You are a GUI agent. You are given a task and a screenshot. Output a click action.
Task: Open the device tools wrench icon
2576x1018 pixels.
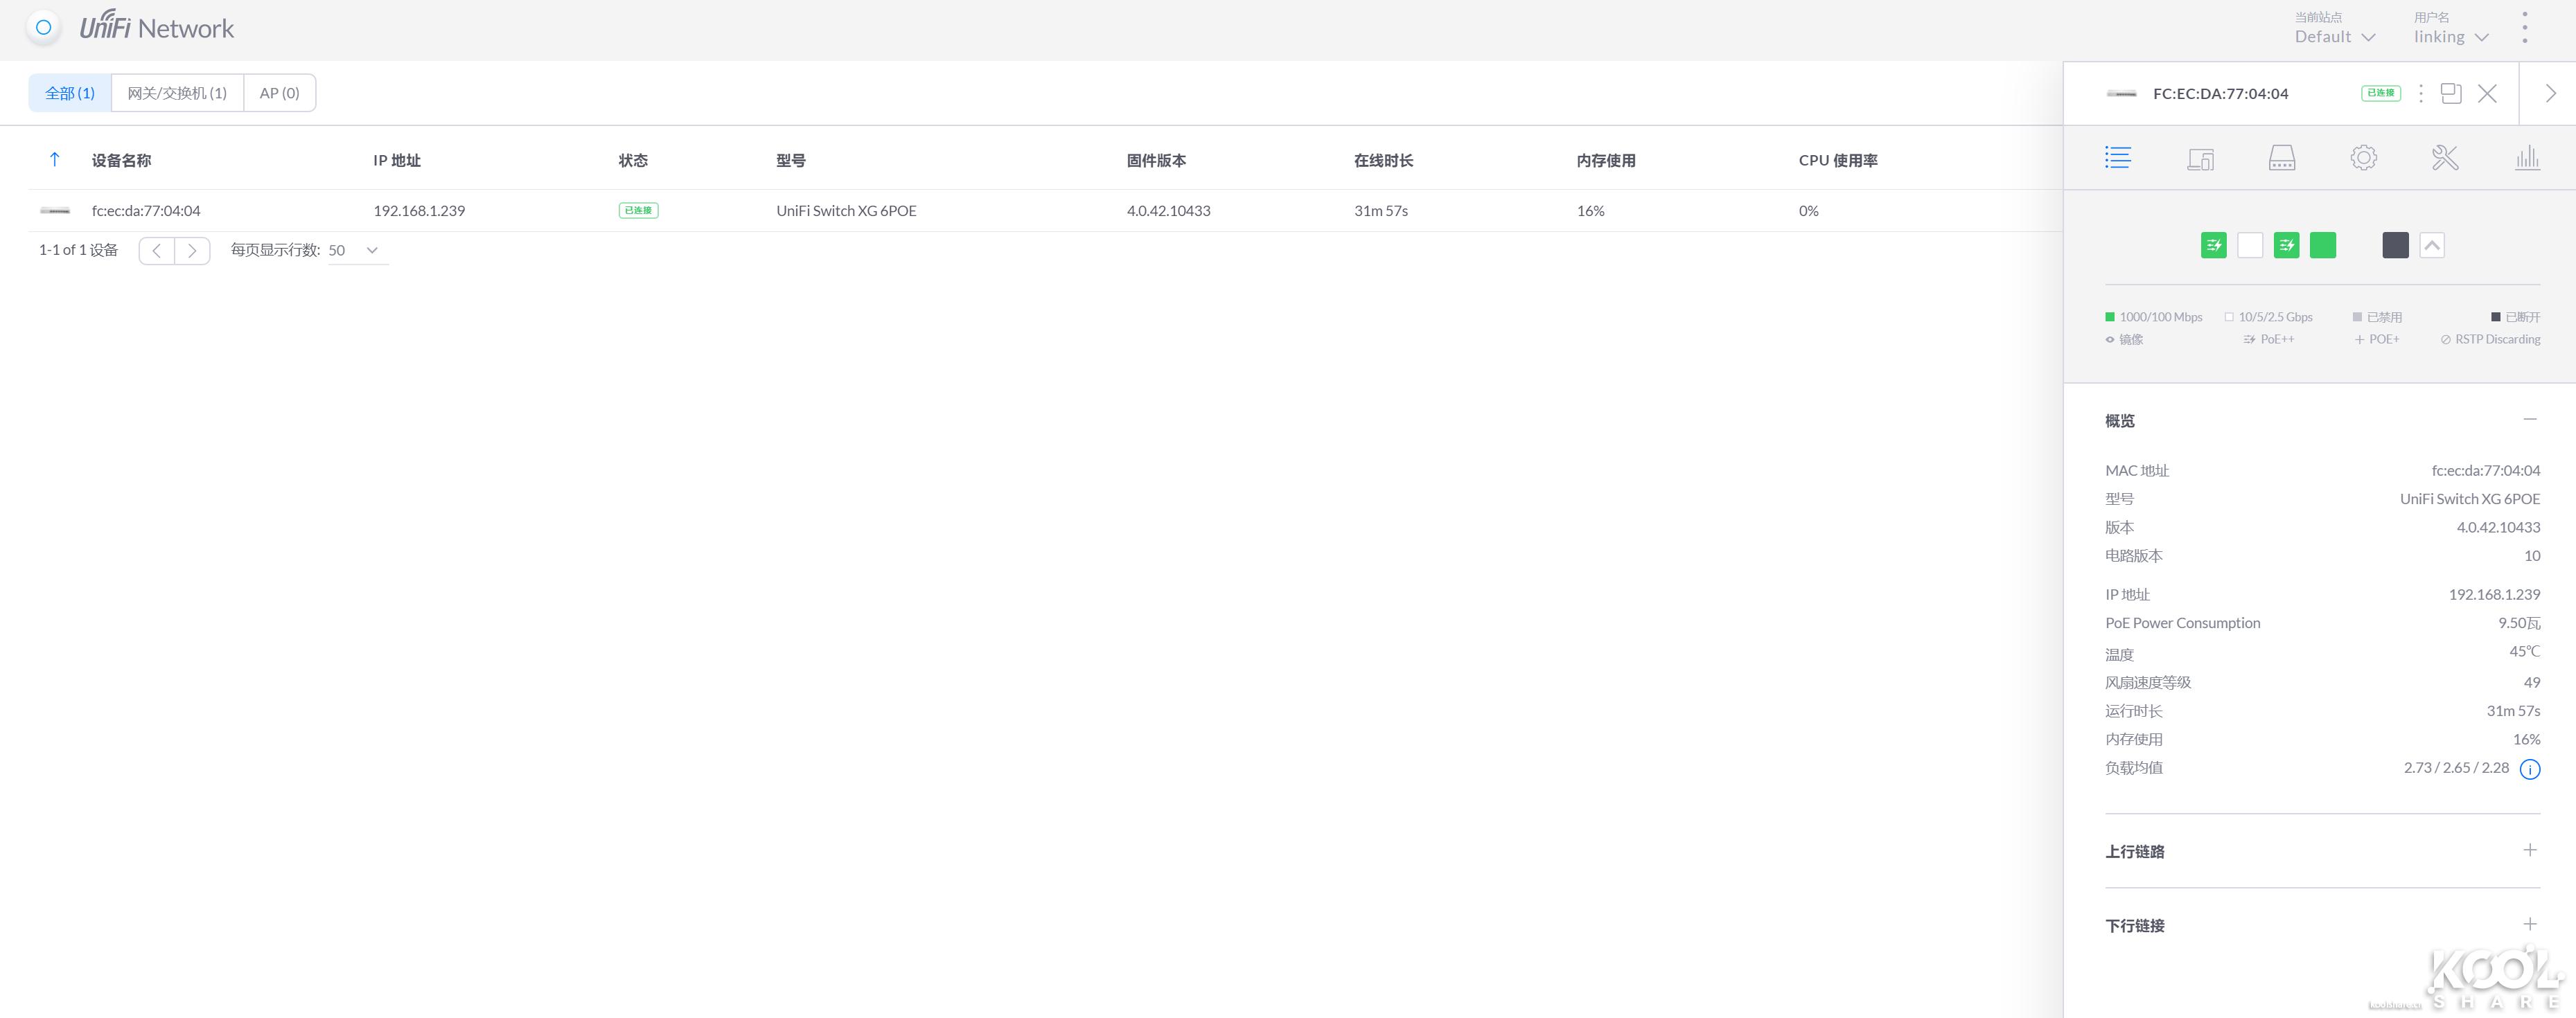(2445, 158)
